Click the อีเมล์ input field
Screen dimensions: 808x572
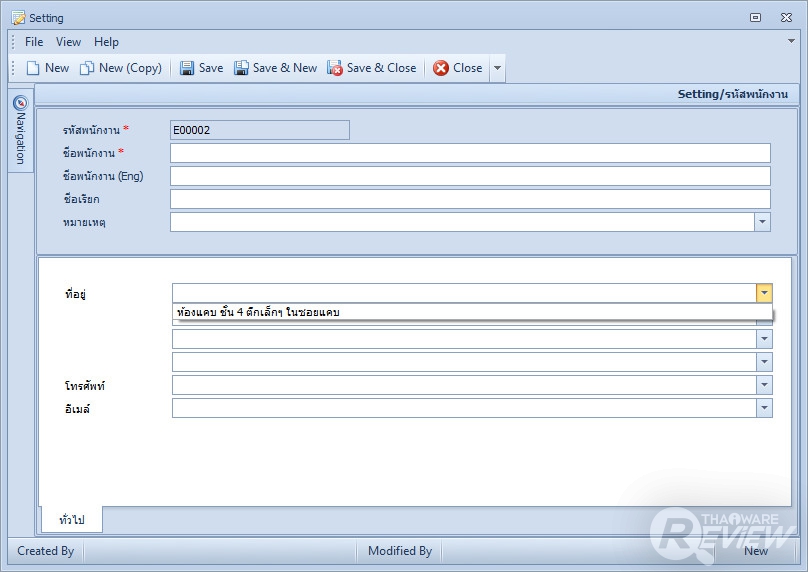coord(464,408)
